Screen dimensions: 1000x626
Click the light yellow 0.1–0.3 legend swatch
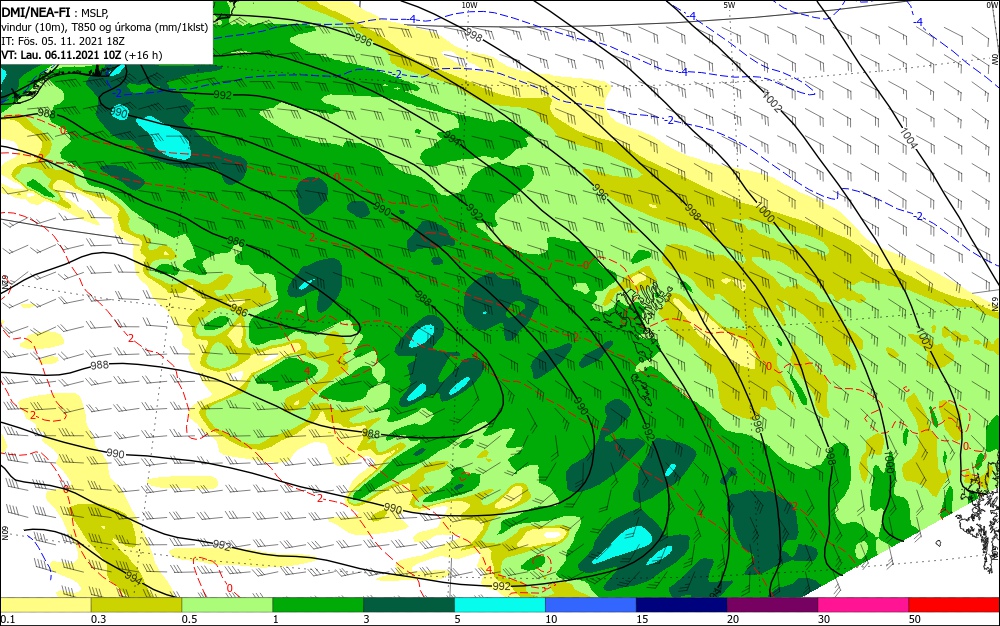coord(46,605)
